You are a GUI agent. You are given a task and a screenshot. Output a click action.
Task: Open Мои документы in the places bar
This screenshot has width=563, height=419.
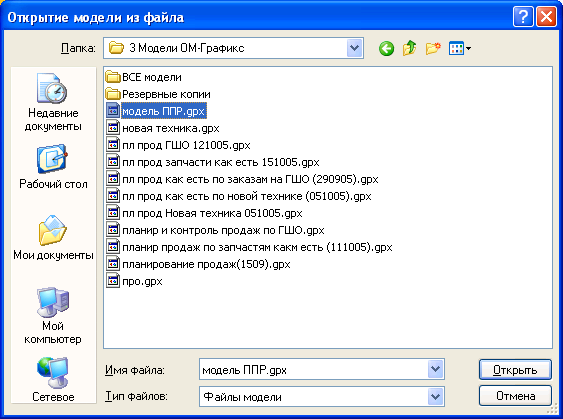point(53,238)
